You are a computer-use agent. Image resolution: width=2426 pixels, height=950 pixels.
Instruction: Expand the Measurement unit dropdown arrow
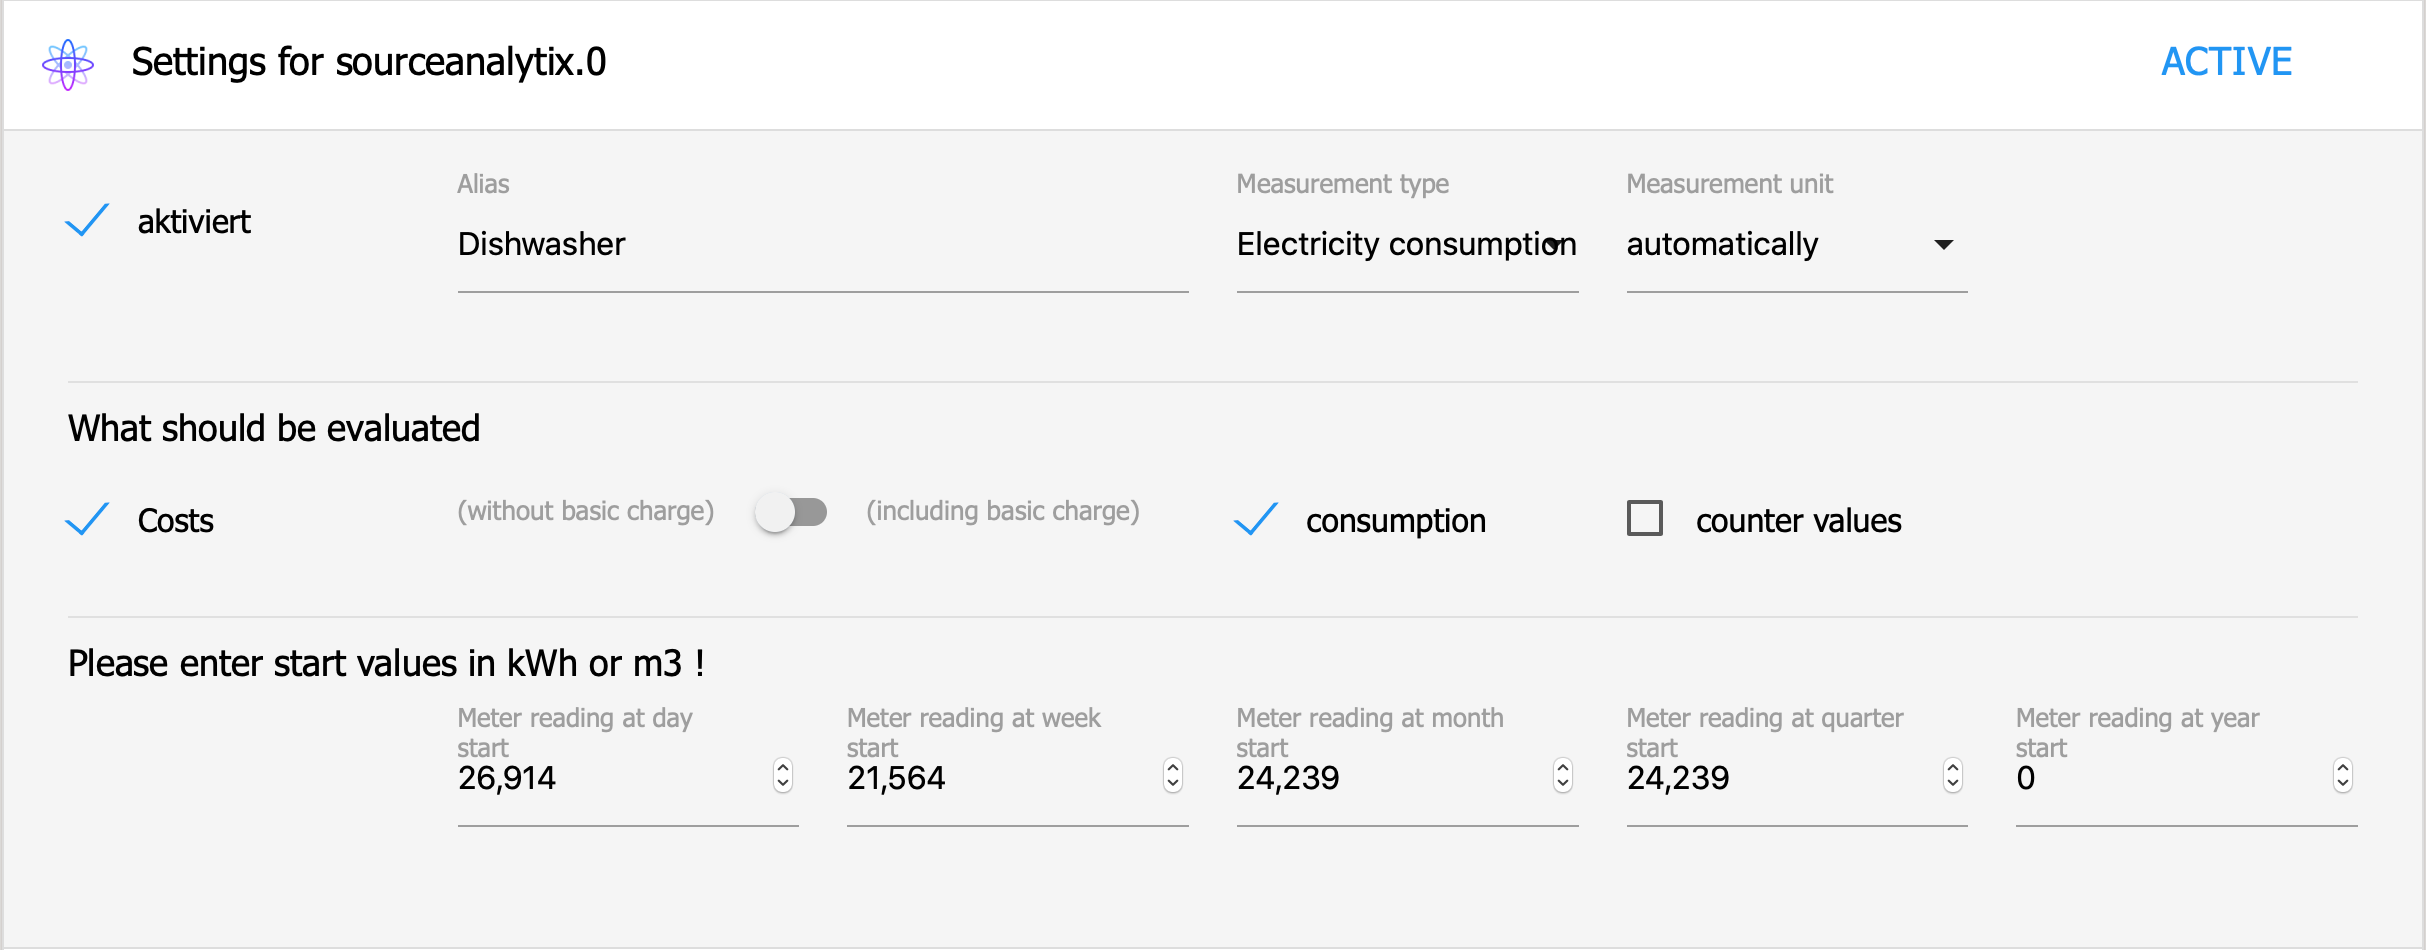tap(1943, 245)
